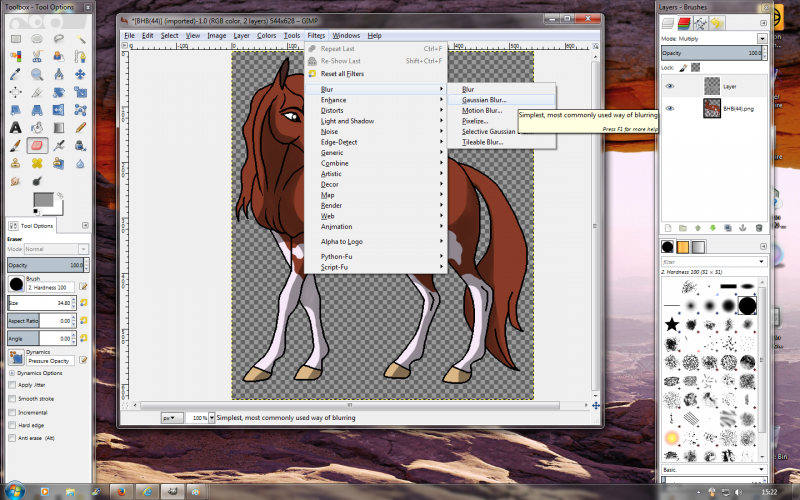
Task: Expand the Dynamics Options section
Action: click(x=12, y=373)
